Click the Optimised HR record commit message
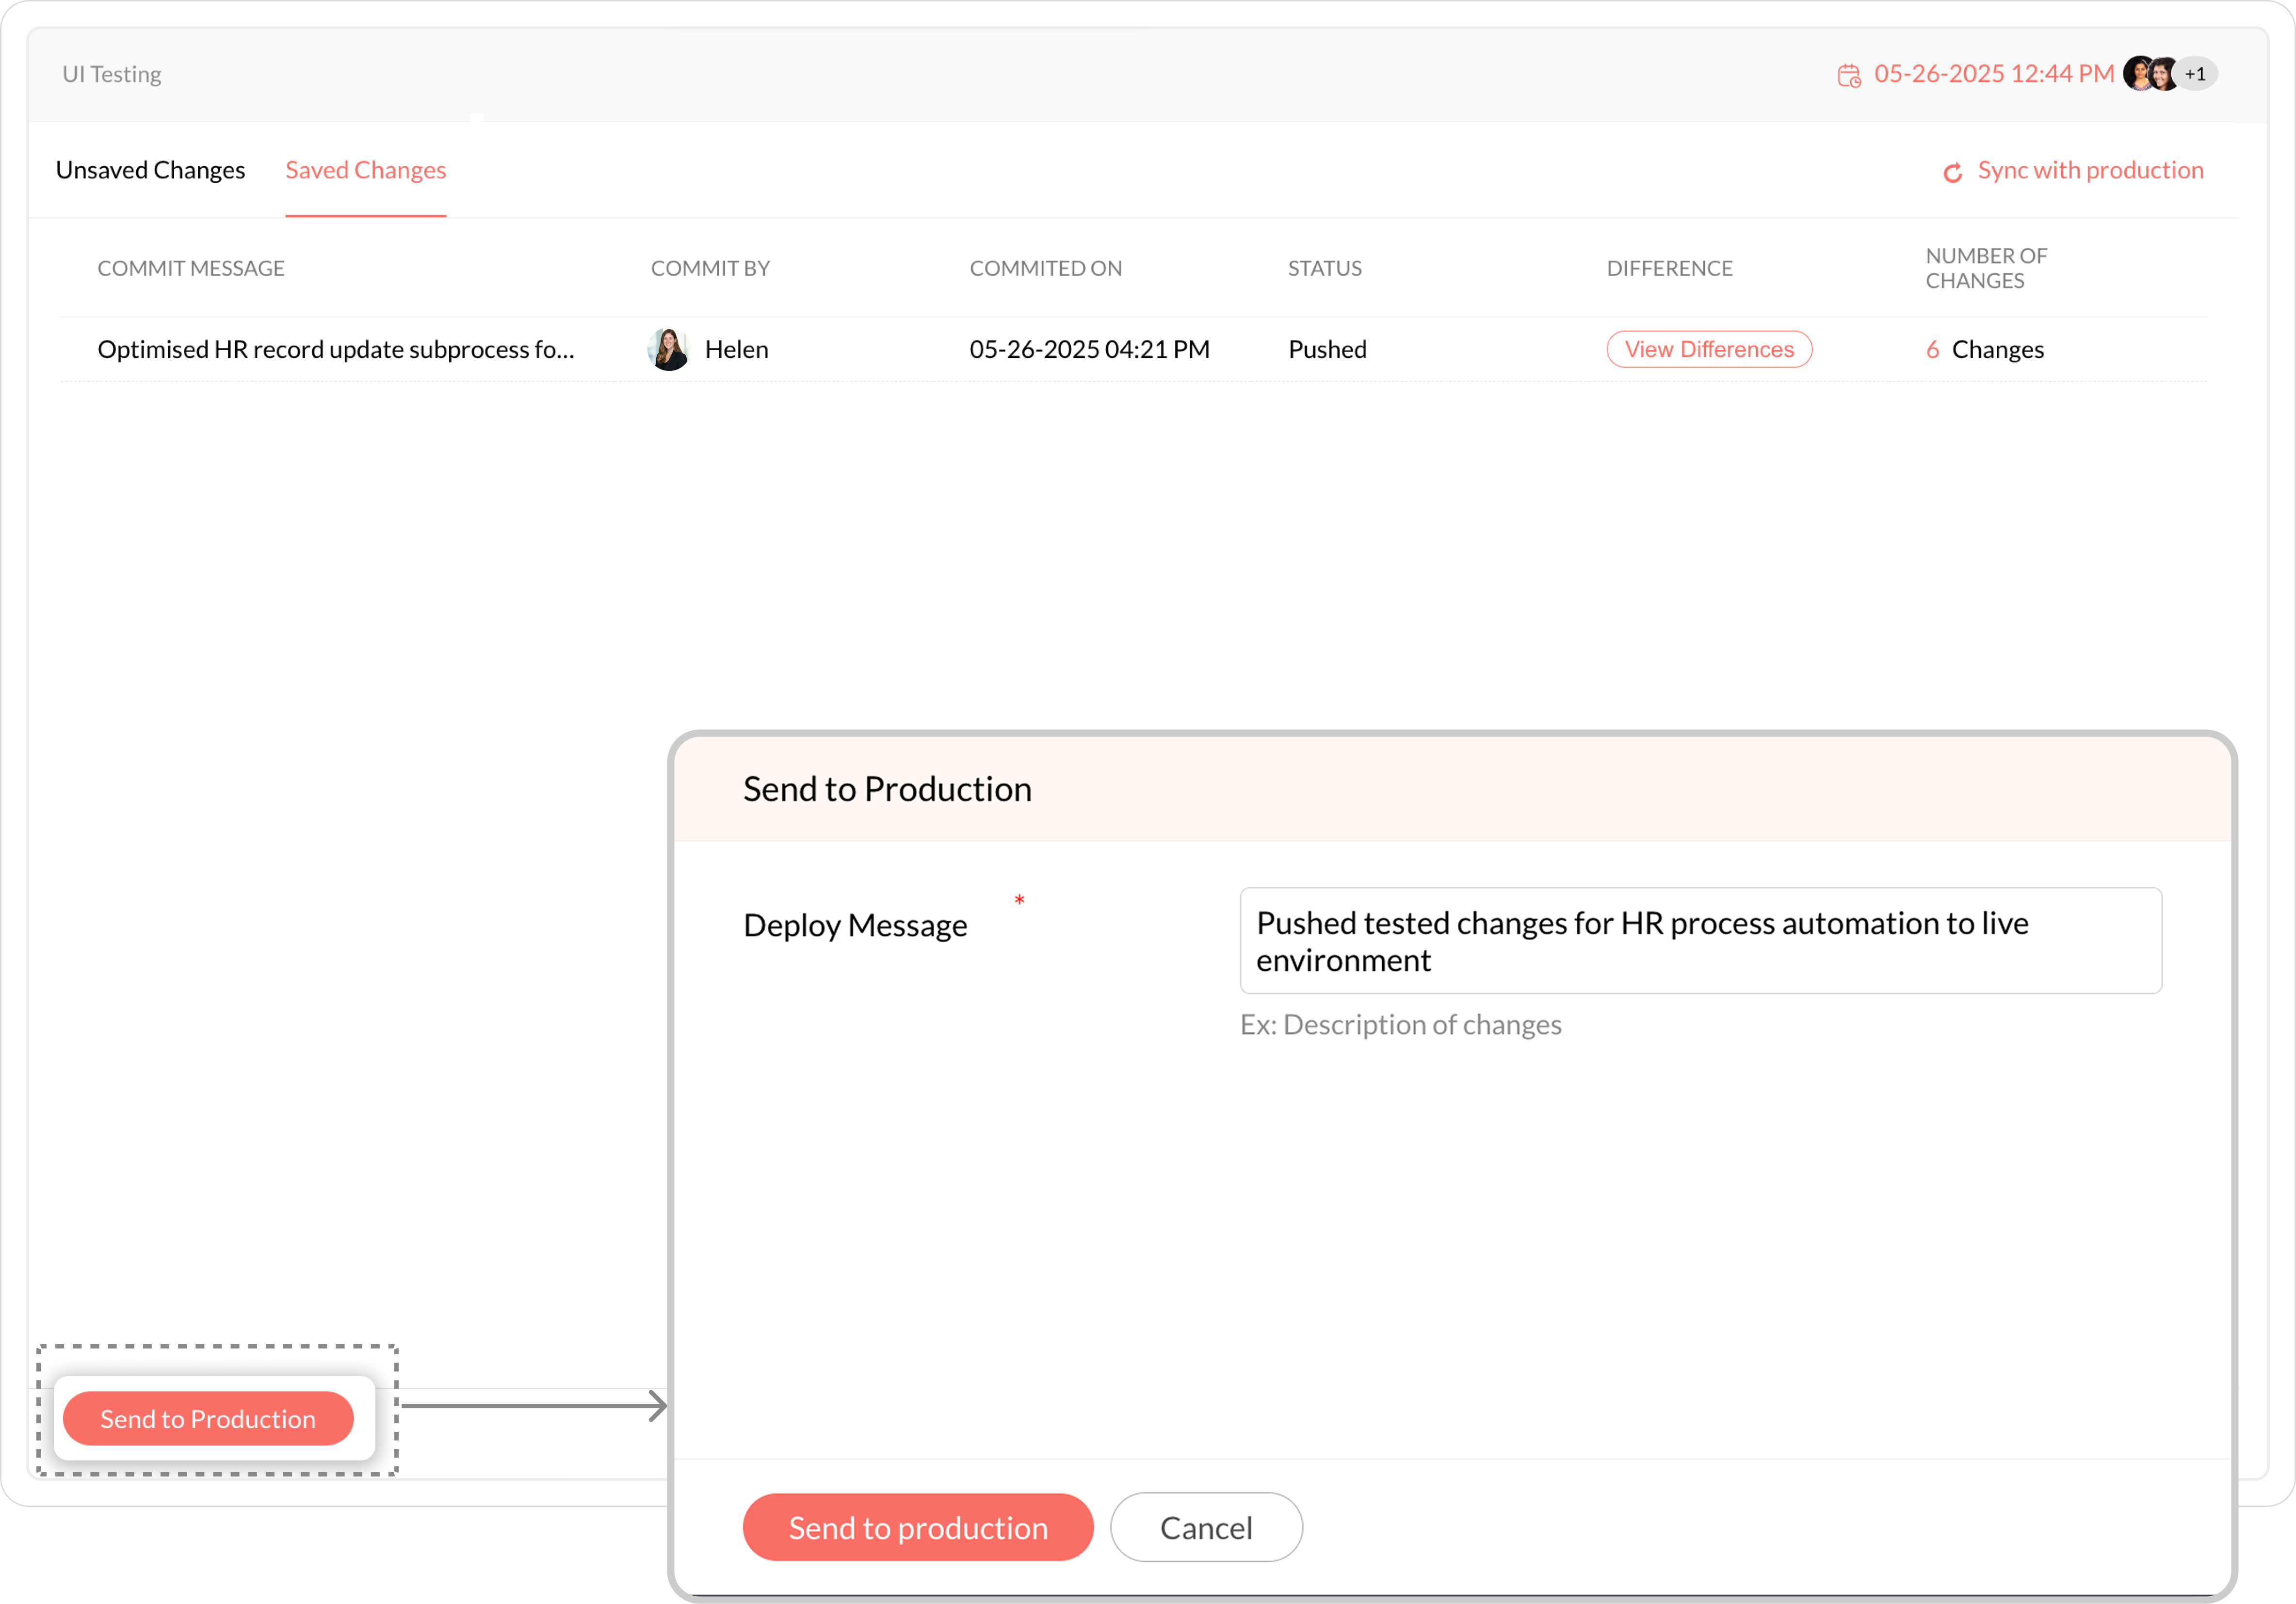This screenshot has height=1604, width=2296. (x=336, y=349)
